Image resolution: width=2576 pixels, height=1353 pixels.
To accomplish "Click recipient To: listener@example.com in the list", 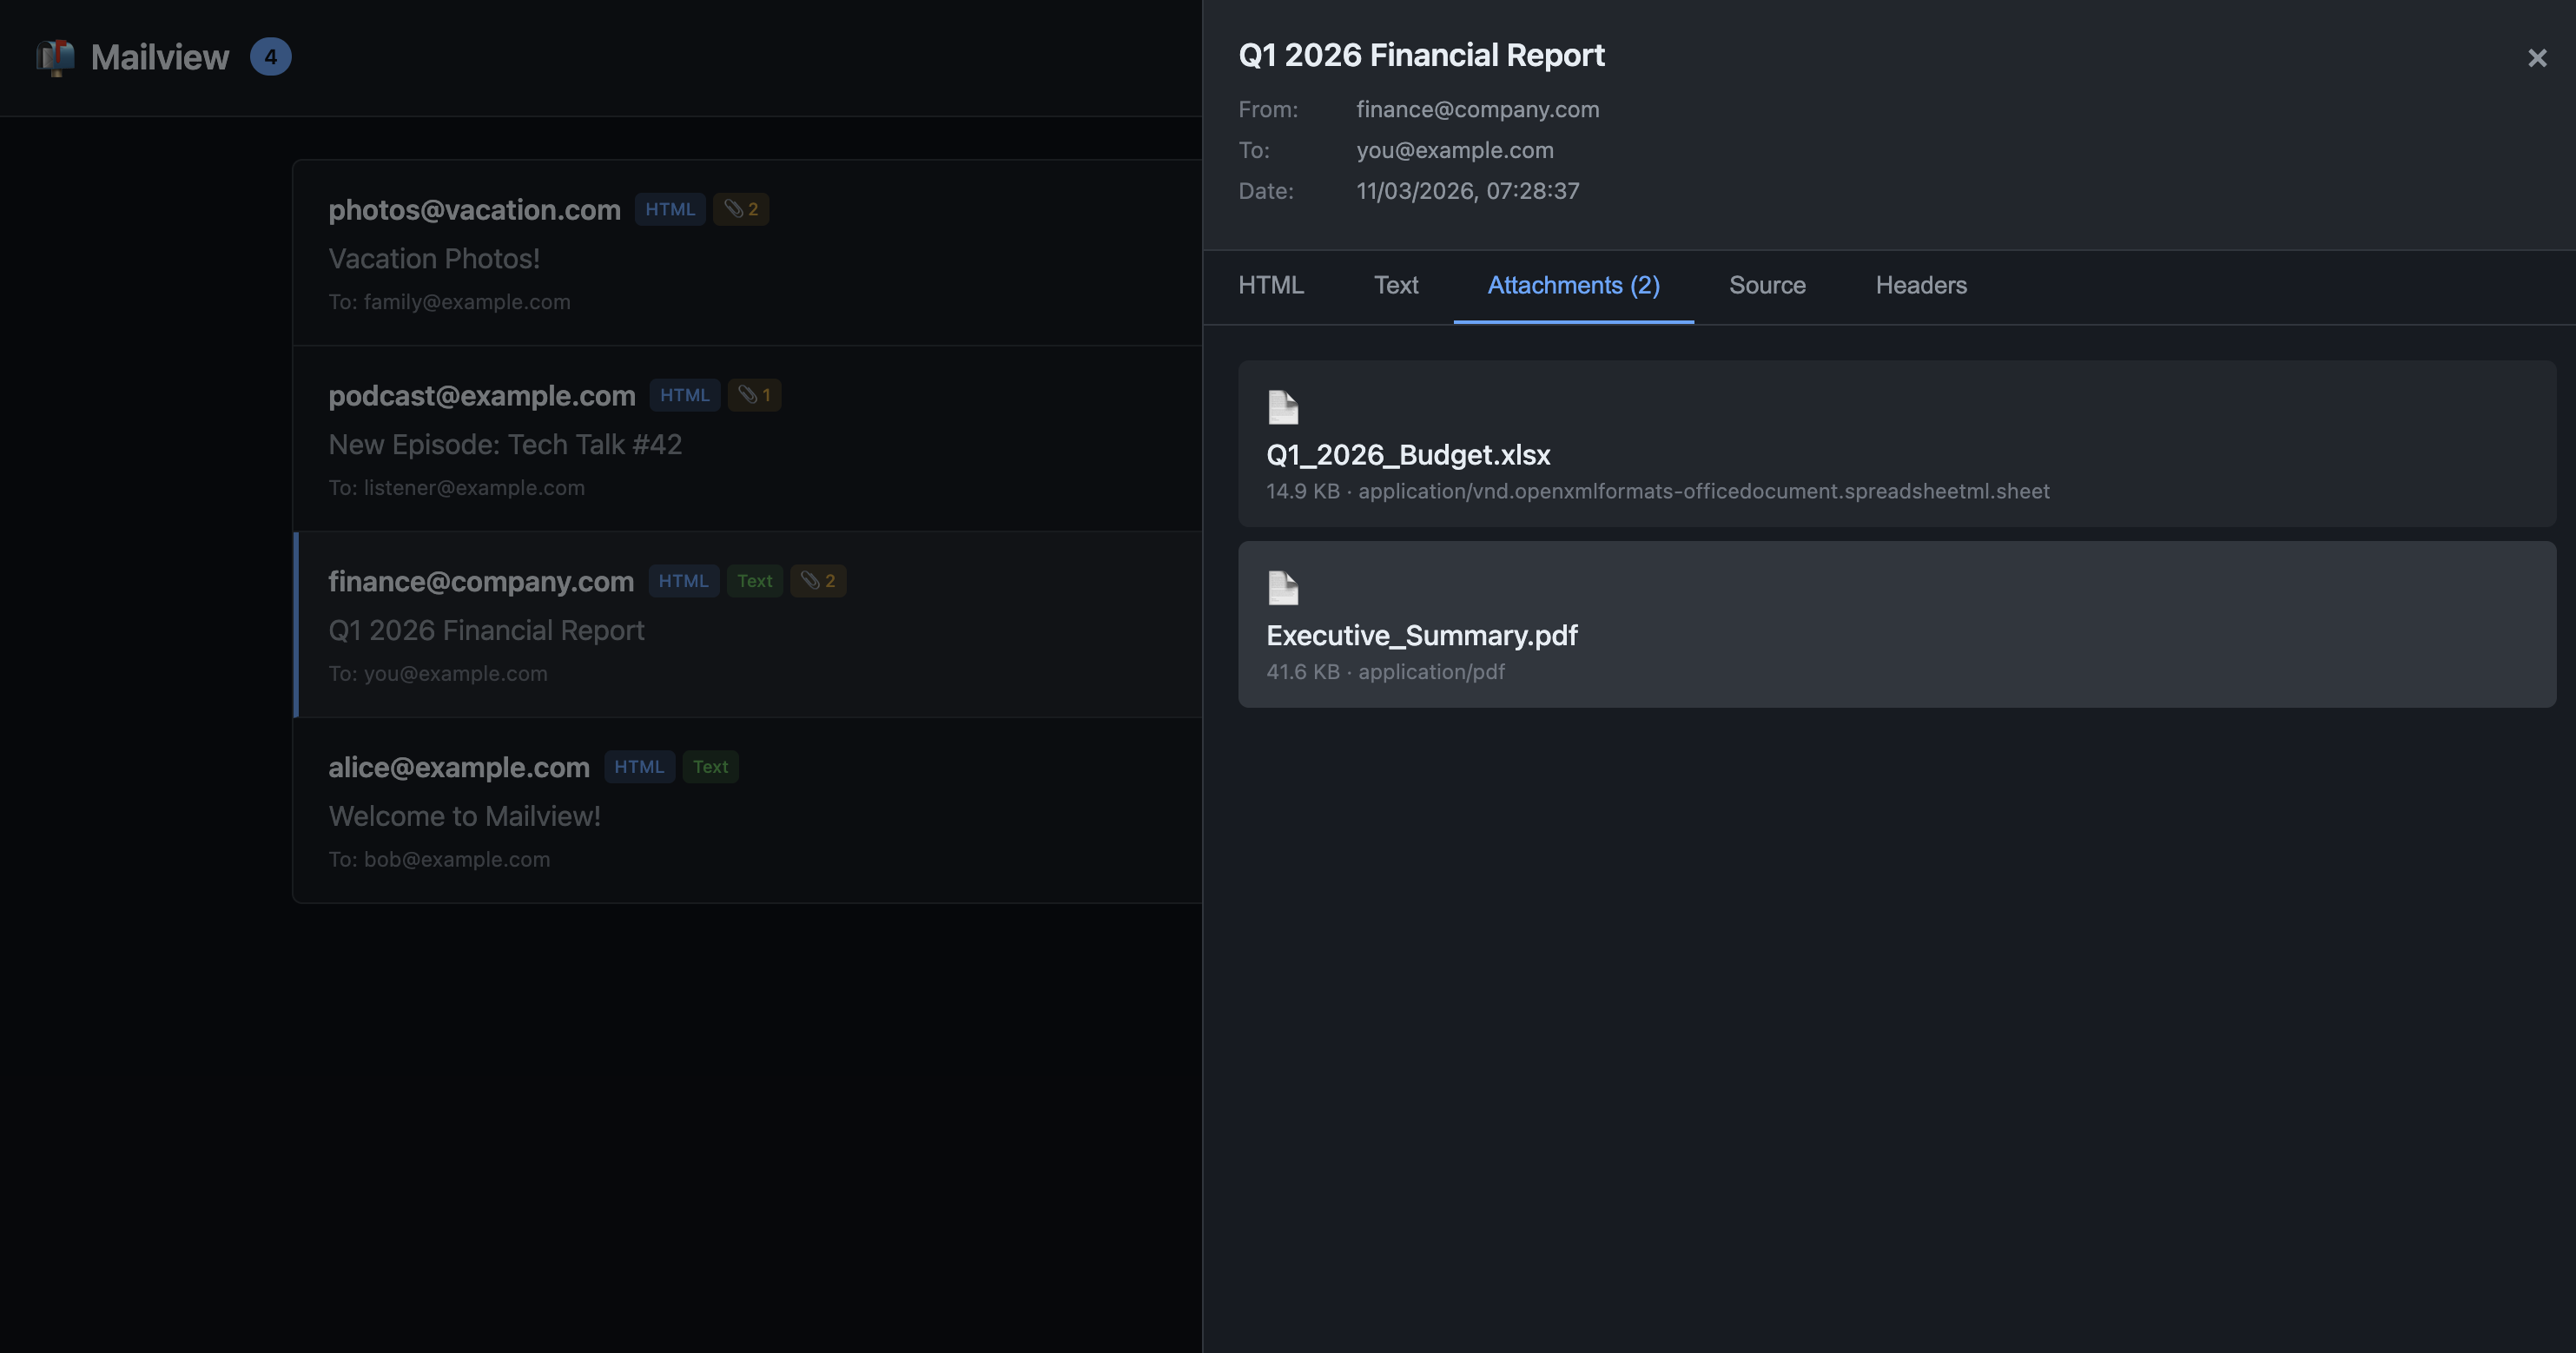I will point(457,488).
